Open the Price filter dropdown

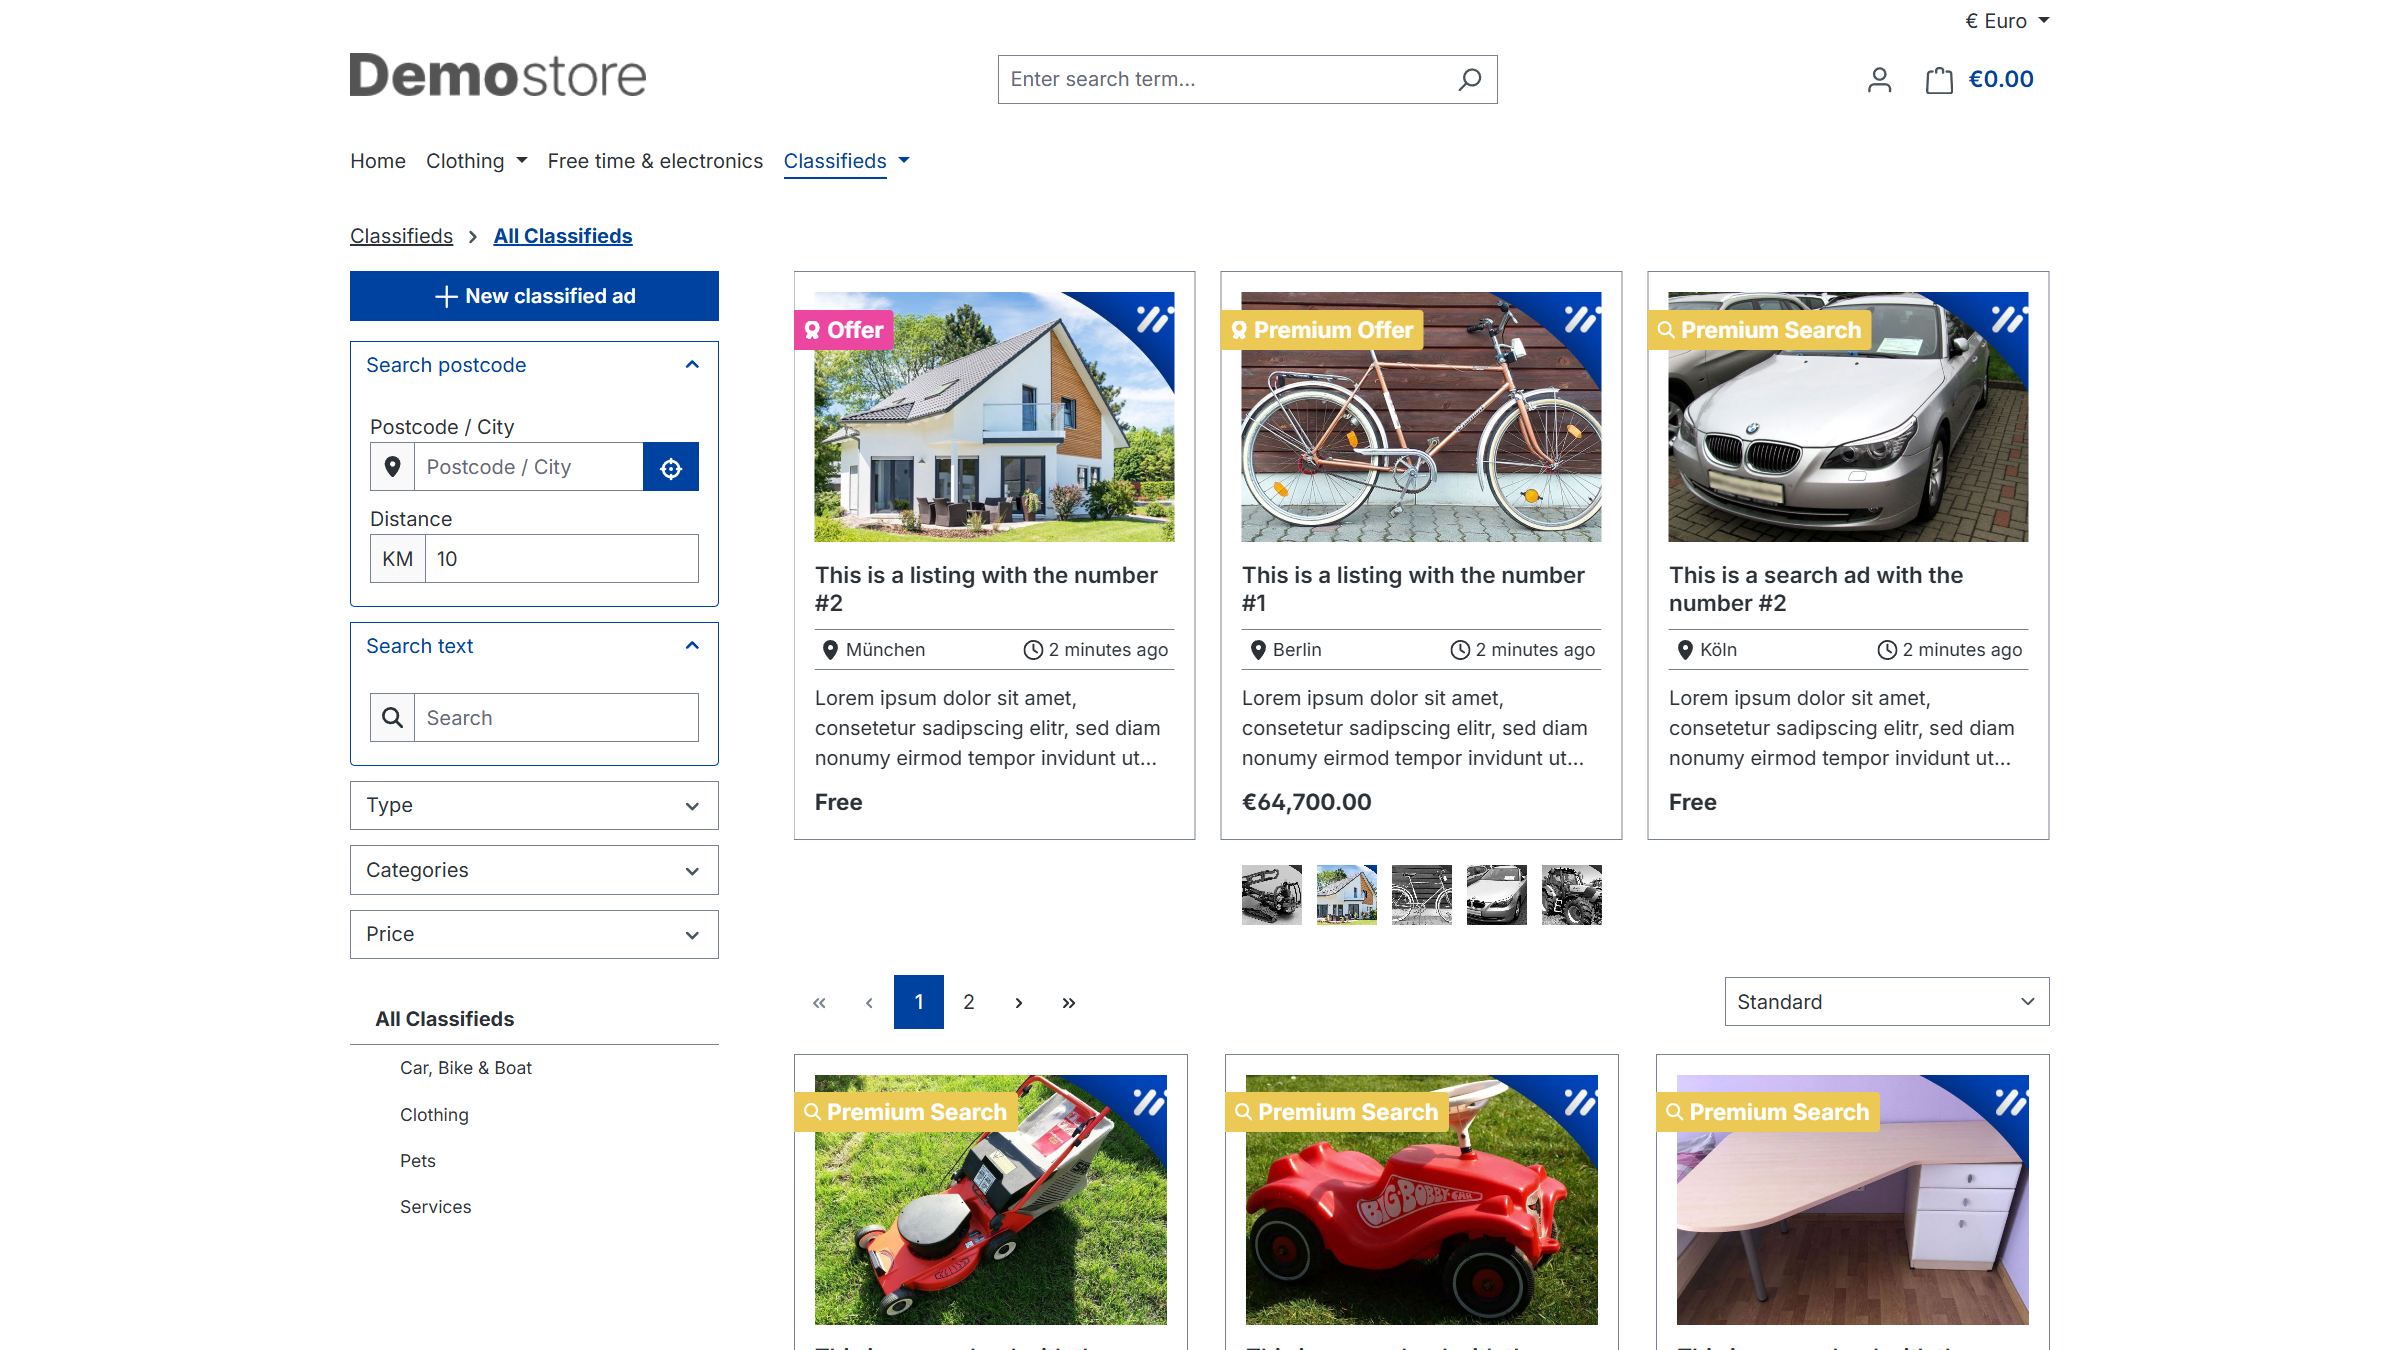pos(534,934)
